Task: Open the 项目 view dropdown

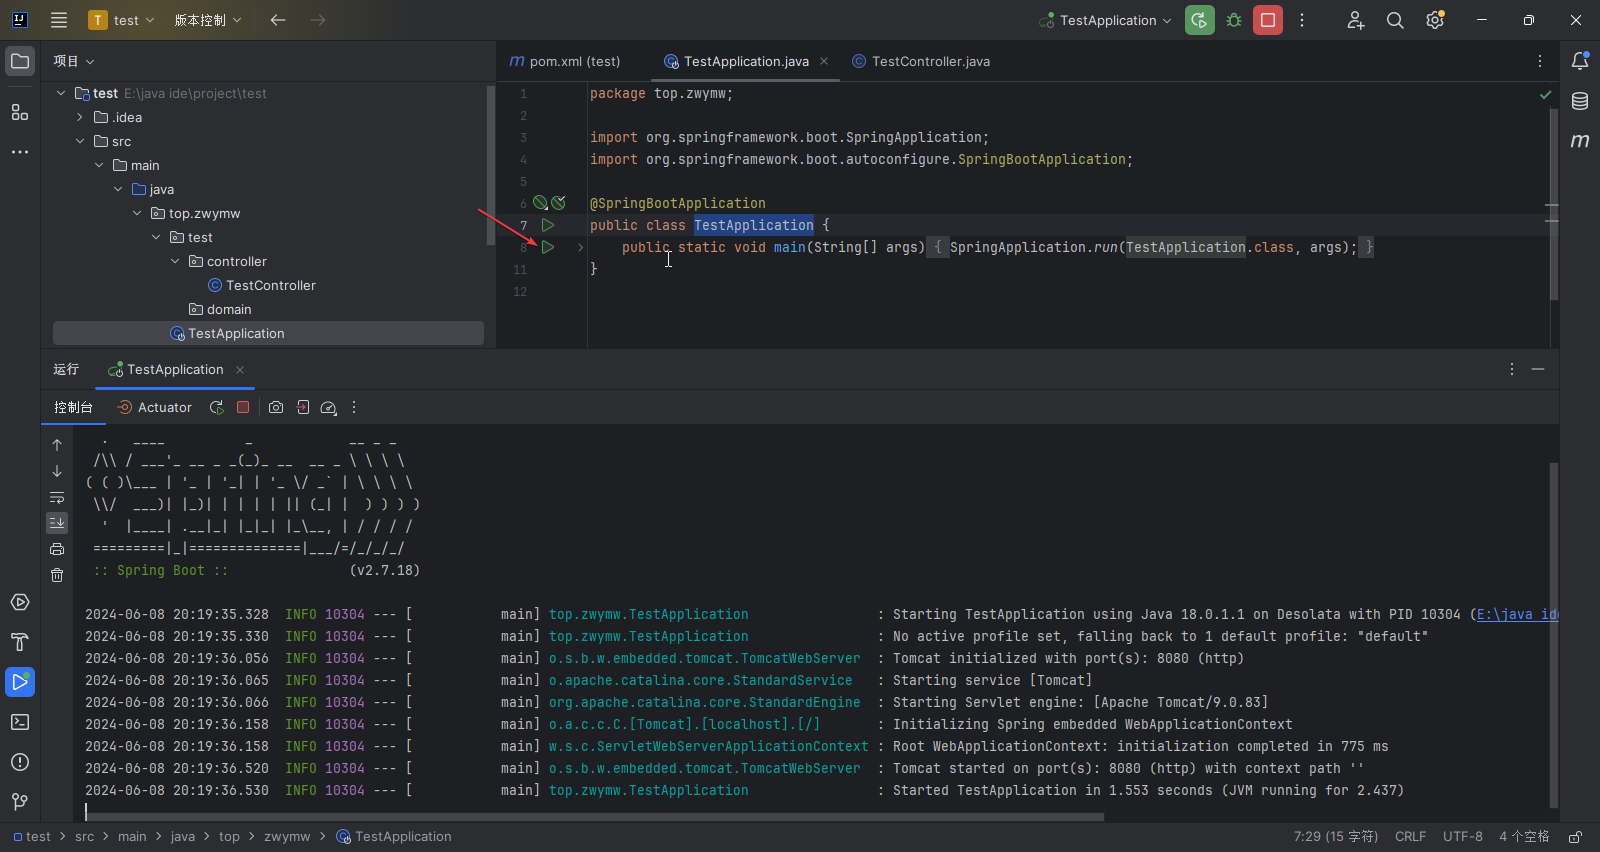Action: 74,61
